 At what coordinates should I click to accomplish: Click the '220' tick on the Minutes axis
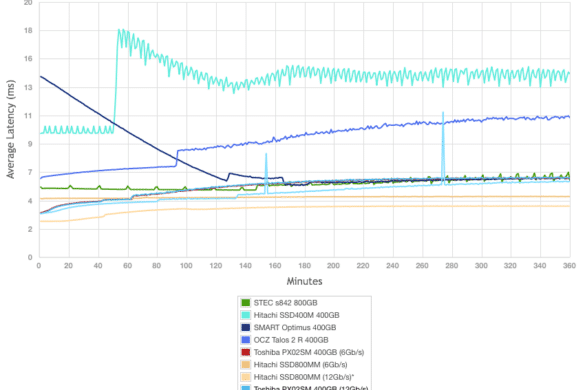click(363, 266)
